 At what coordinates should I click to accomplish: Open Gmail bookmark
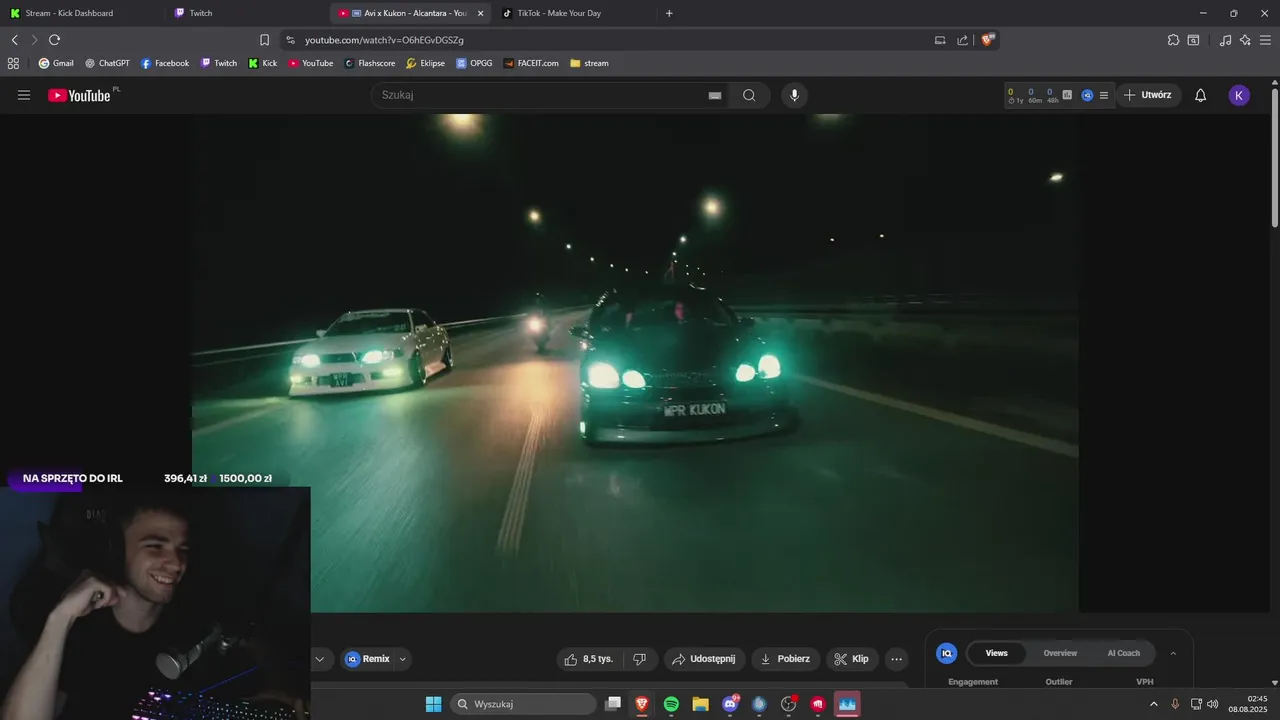pos(56,63)
